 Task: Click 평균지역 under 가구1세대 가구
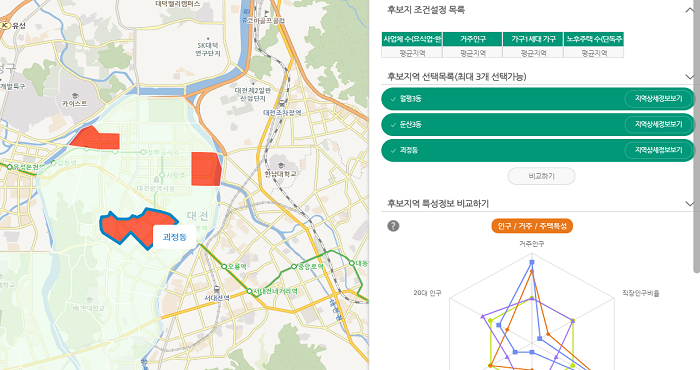coord(533,52)
